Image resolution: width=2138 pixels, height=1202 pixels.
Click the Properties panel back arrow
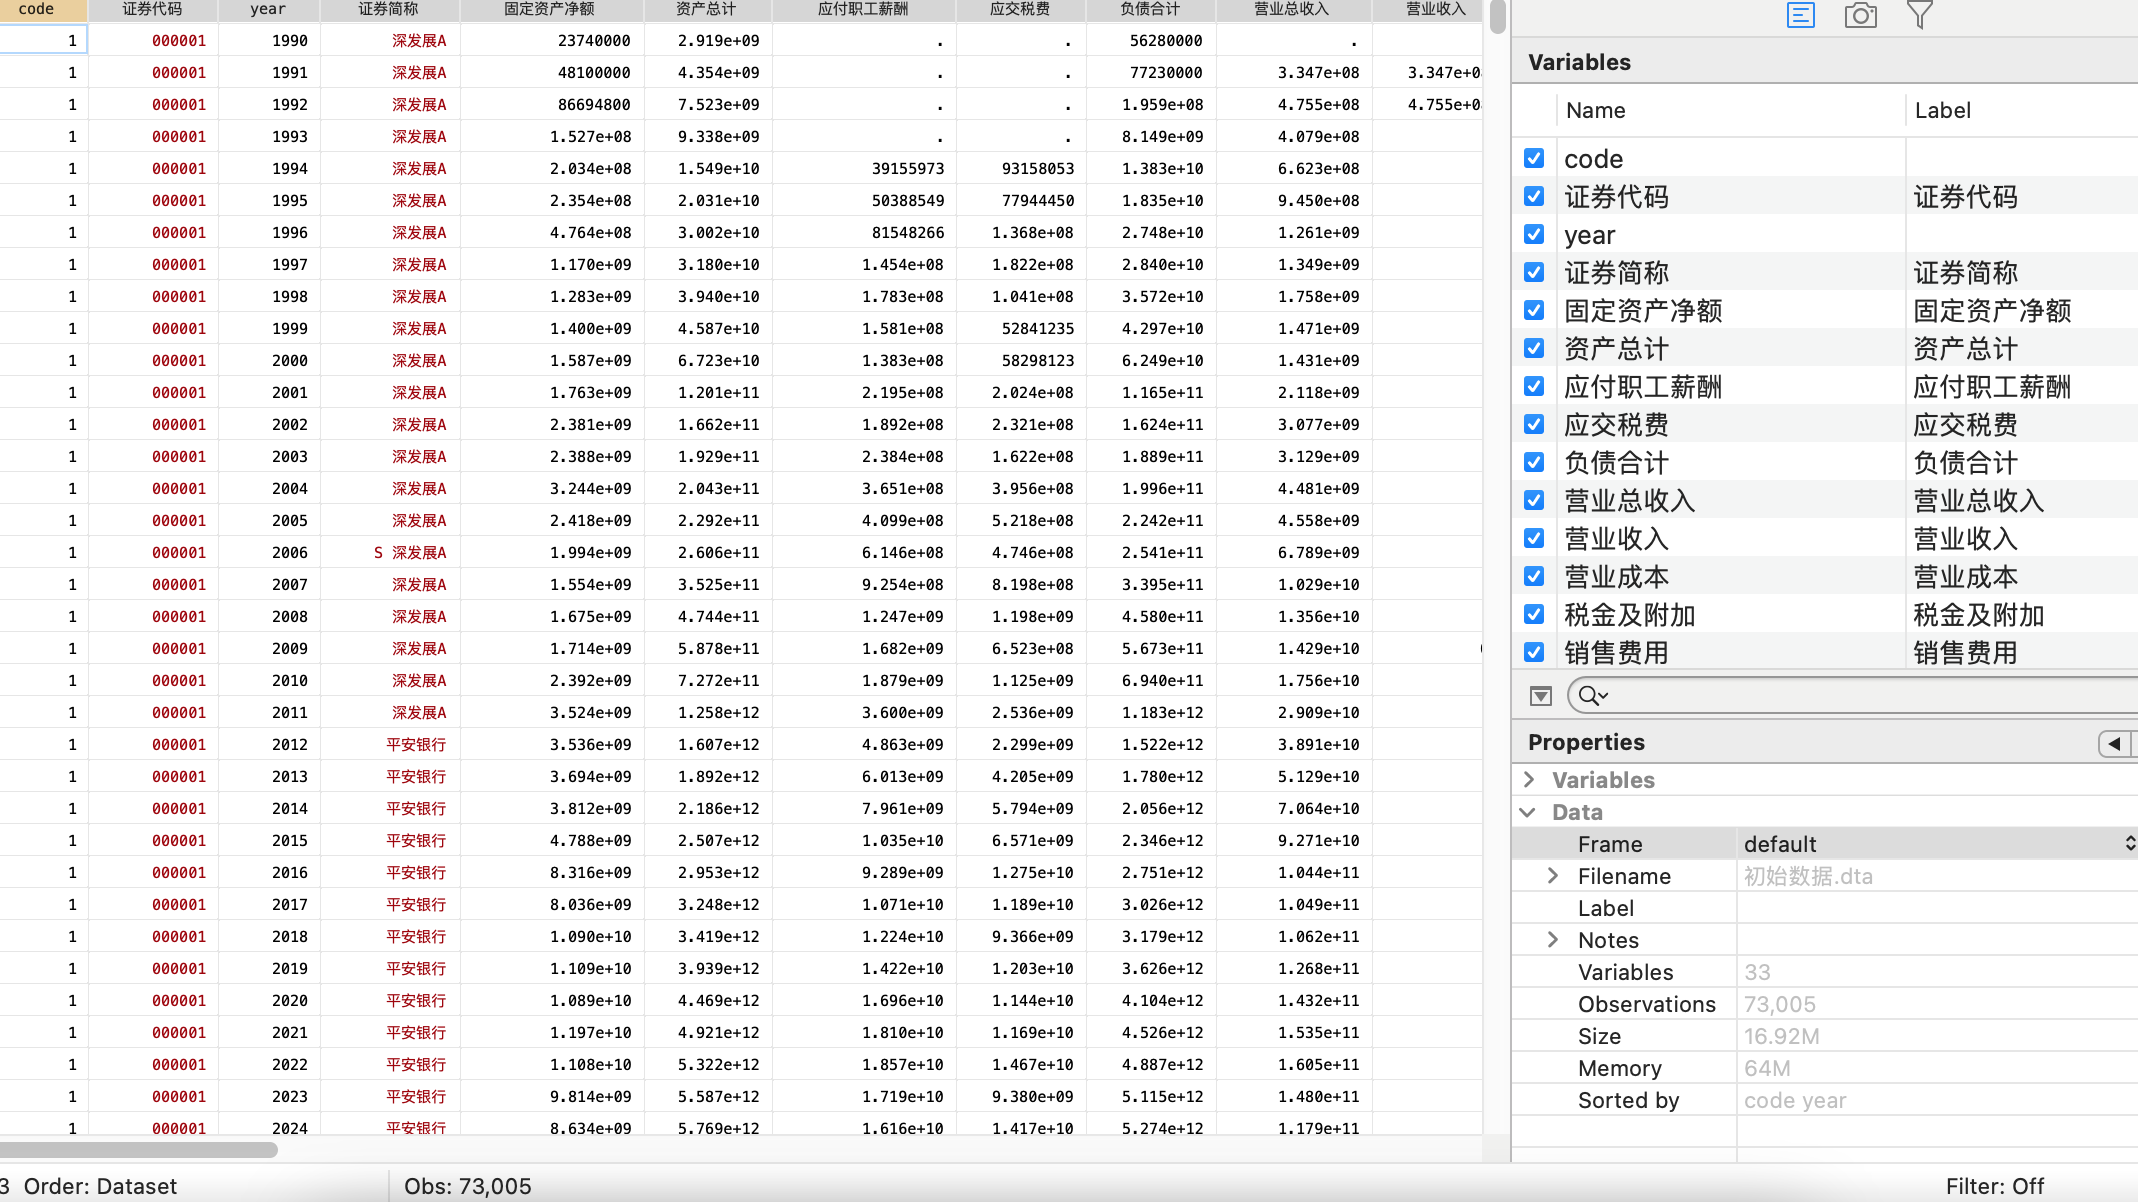2114,743
